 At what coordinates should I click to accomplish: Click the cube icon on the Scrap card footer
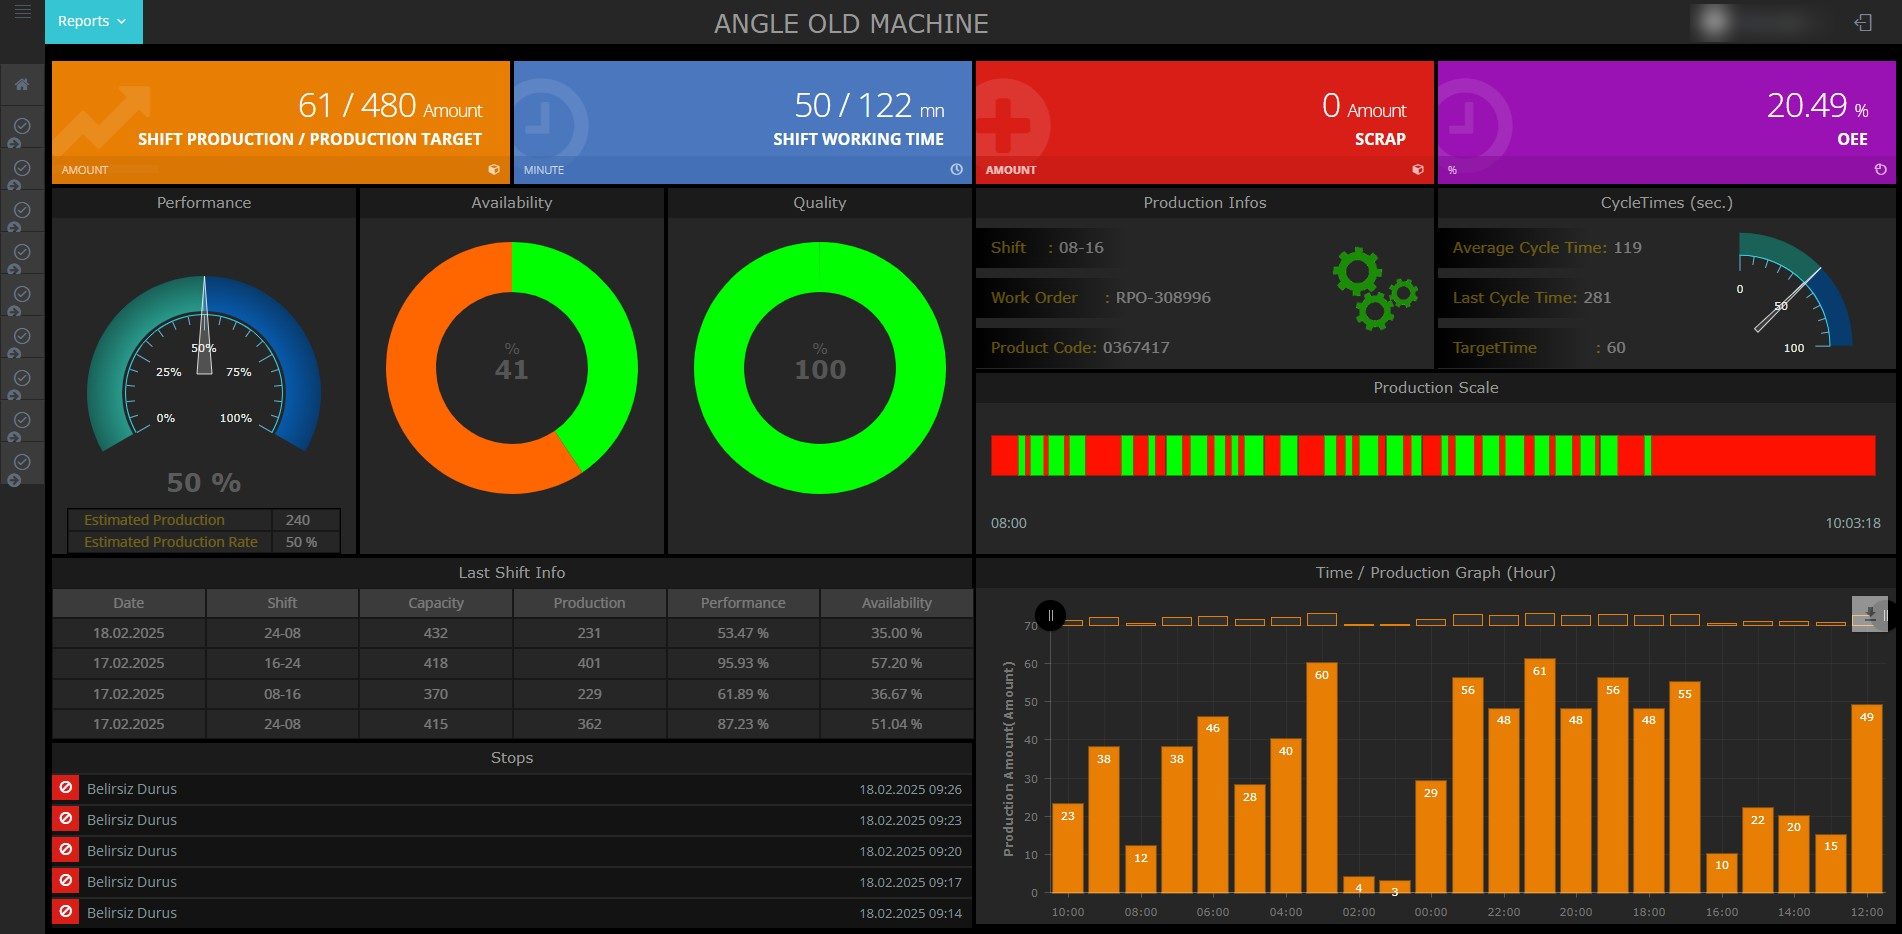tap(1418, 170)
